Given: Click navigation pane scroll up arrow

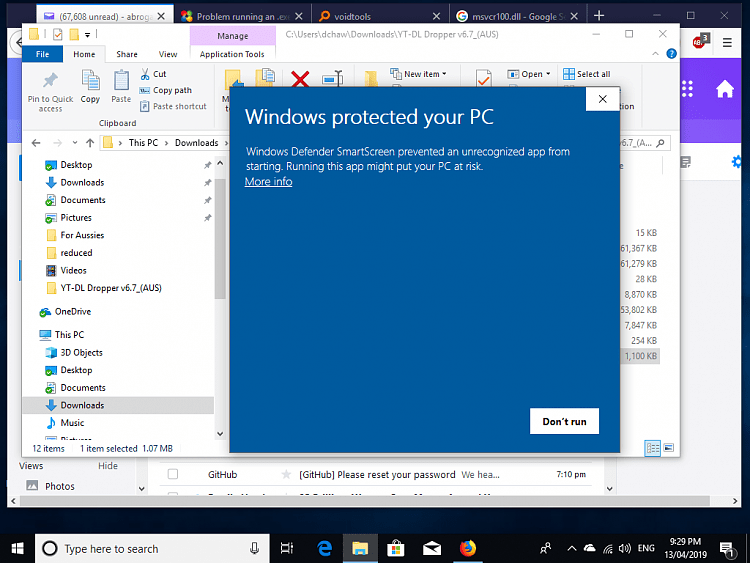Looking at the screenshot, I should point(220,163).
